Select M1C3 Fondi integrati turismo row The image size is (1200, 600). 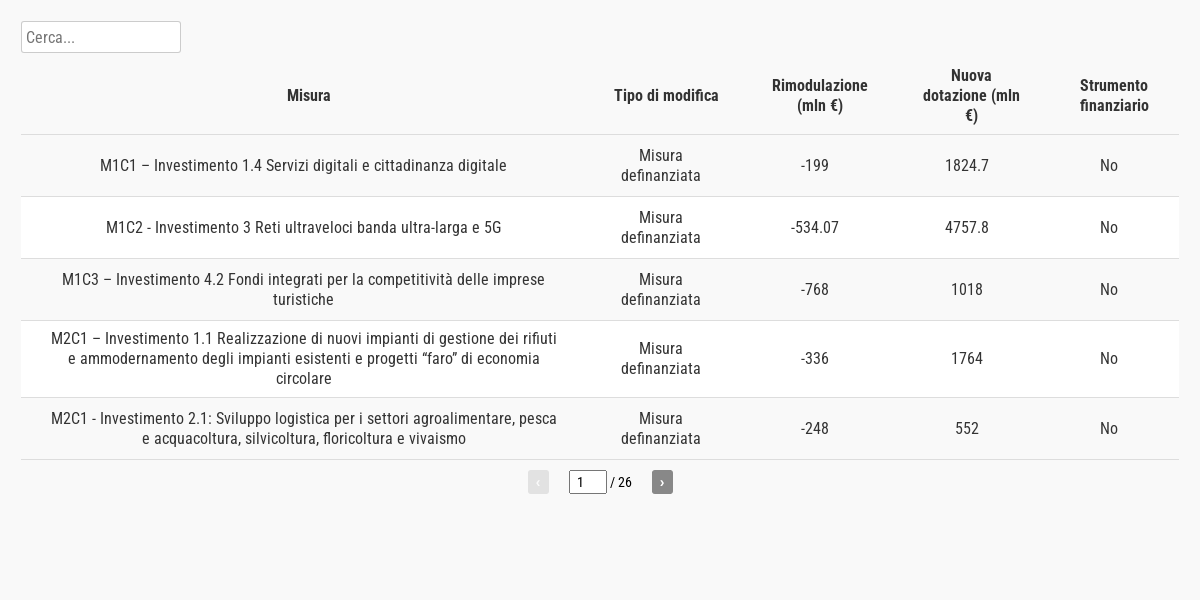pyautogui.click(x=303, y=290)
